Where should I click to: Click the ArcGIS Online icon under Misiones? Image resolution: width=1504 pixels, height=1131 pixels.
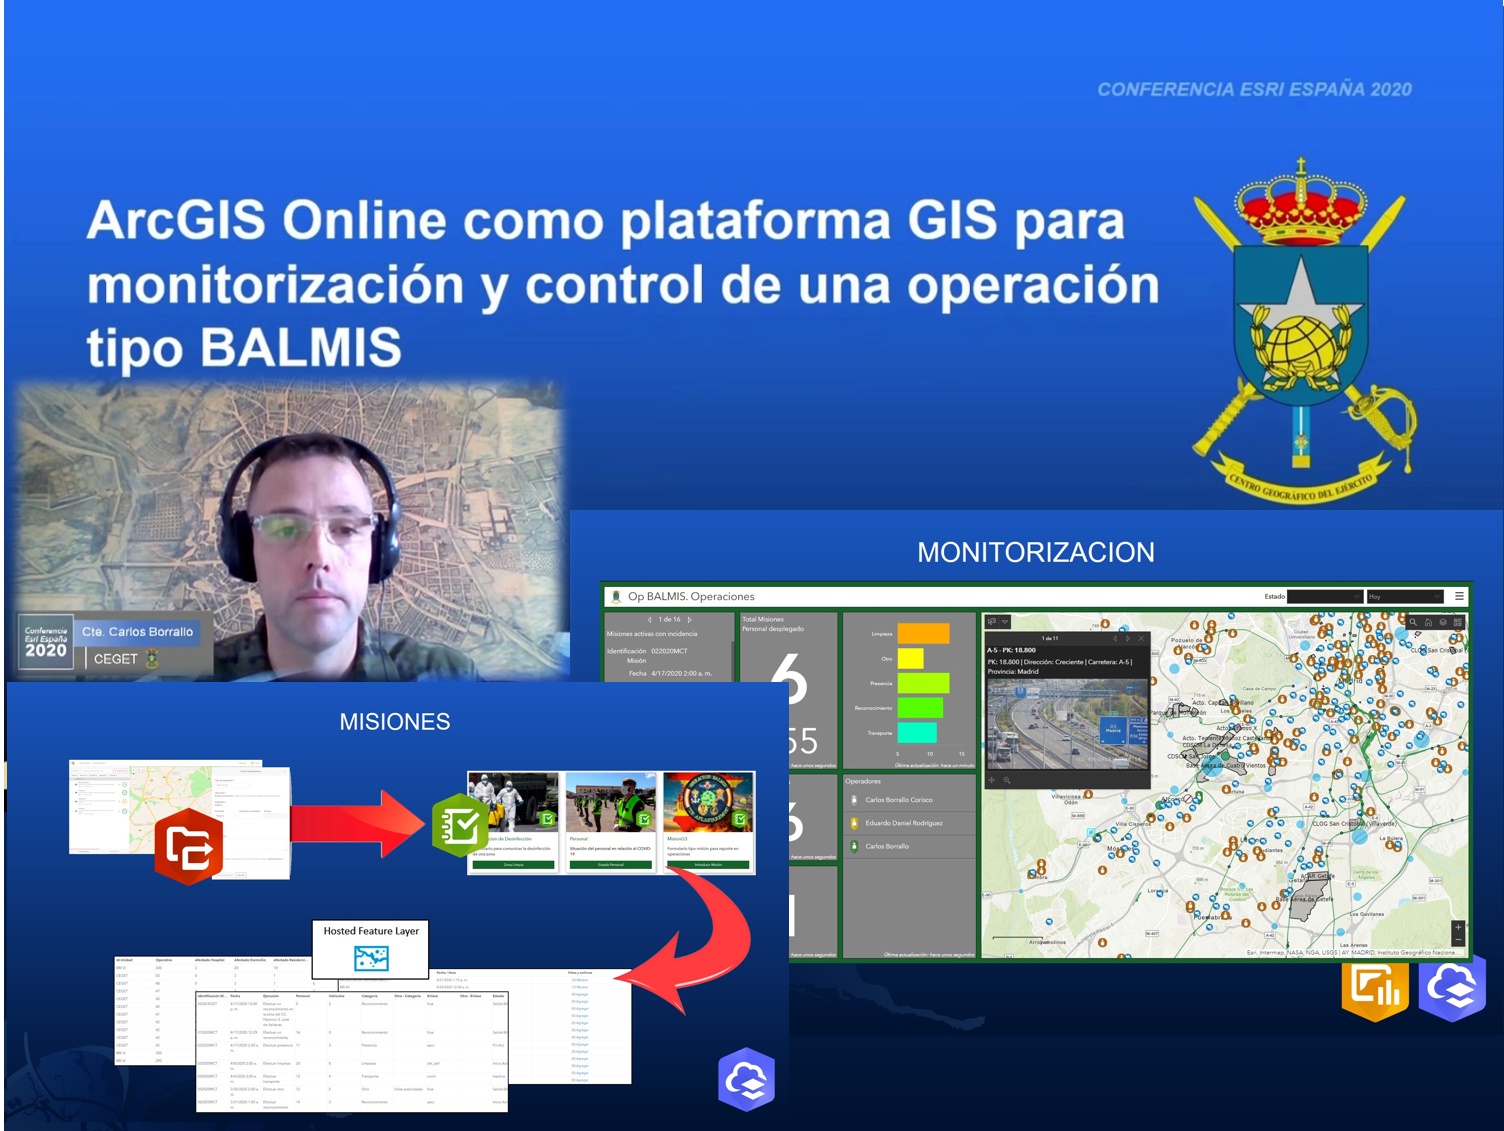[746, 1080]
